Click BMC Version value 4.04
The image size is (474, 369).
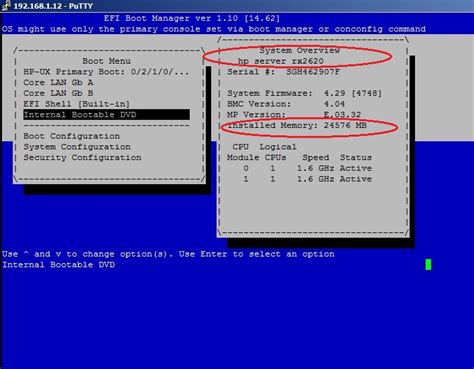(334, 104)
